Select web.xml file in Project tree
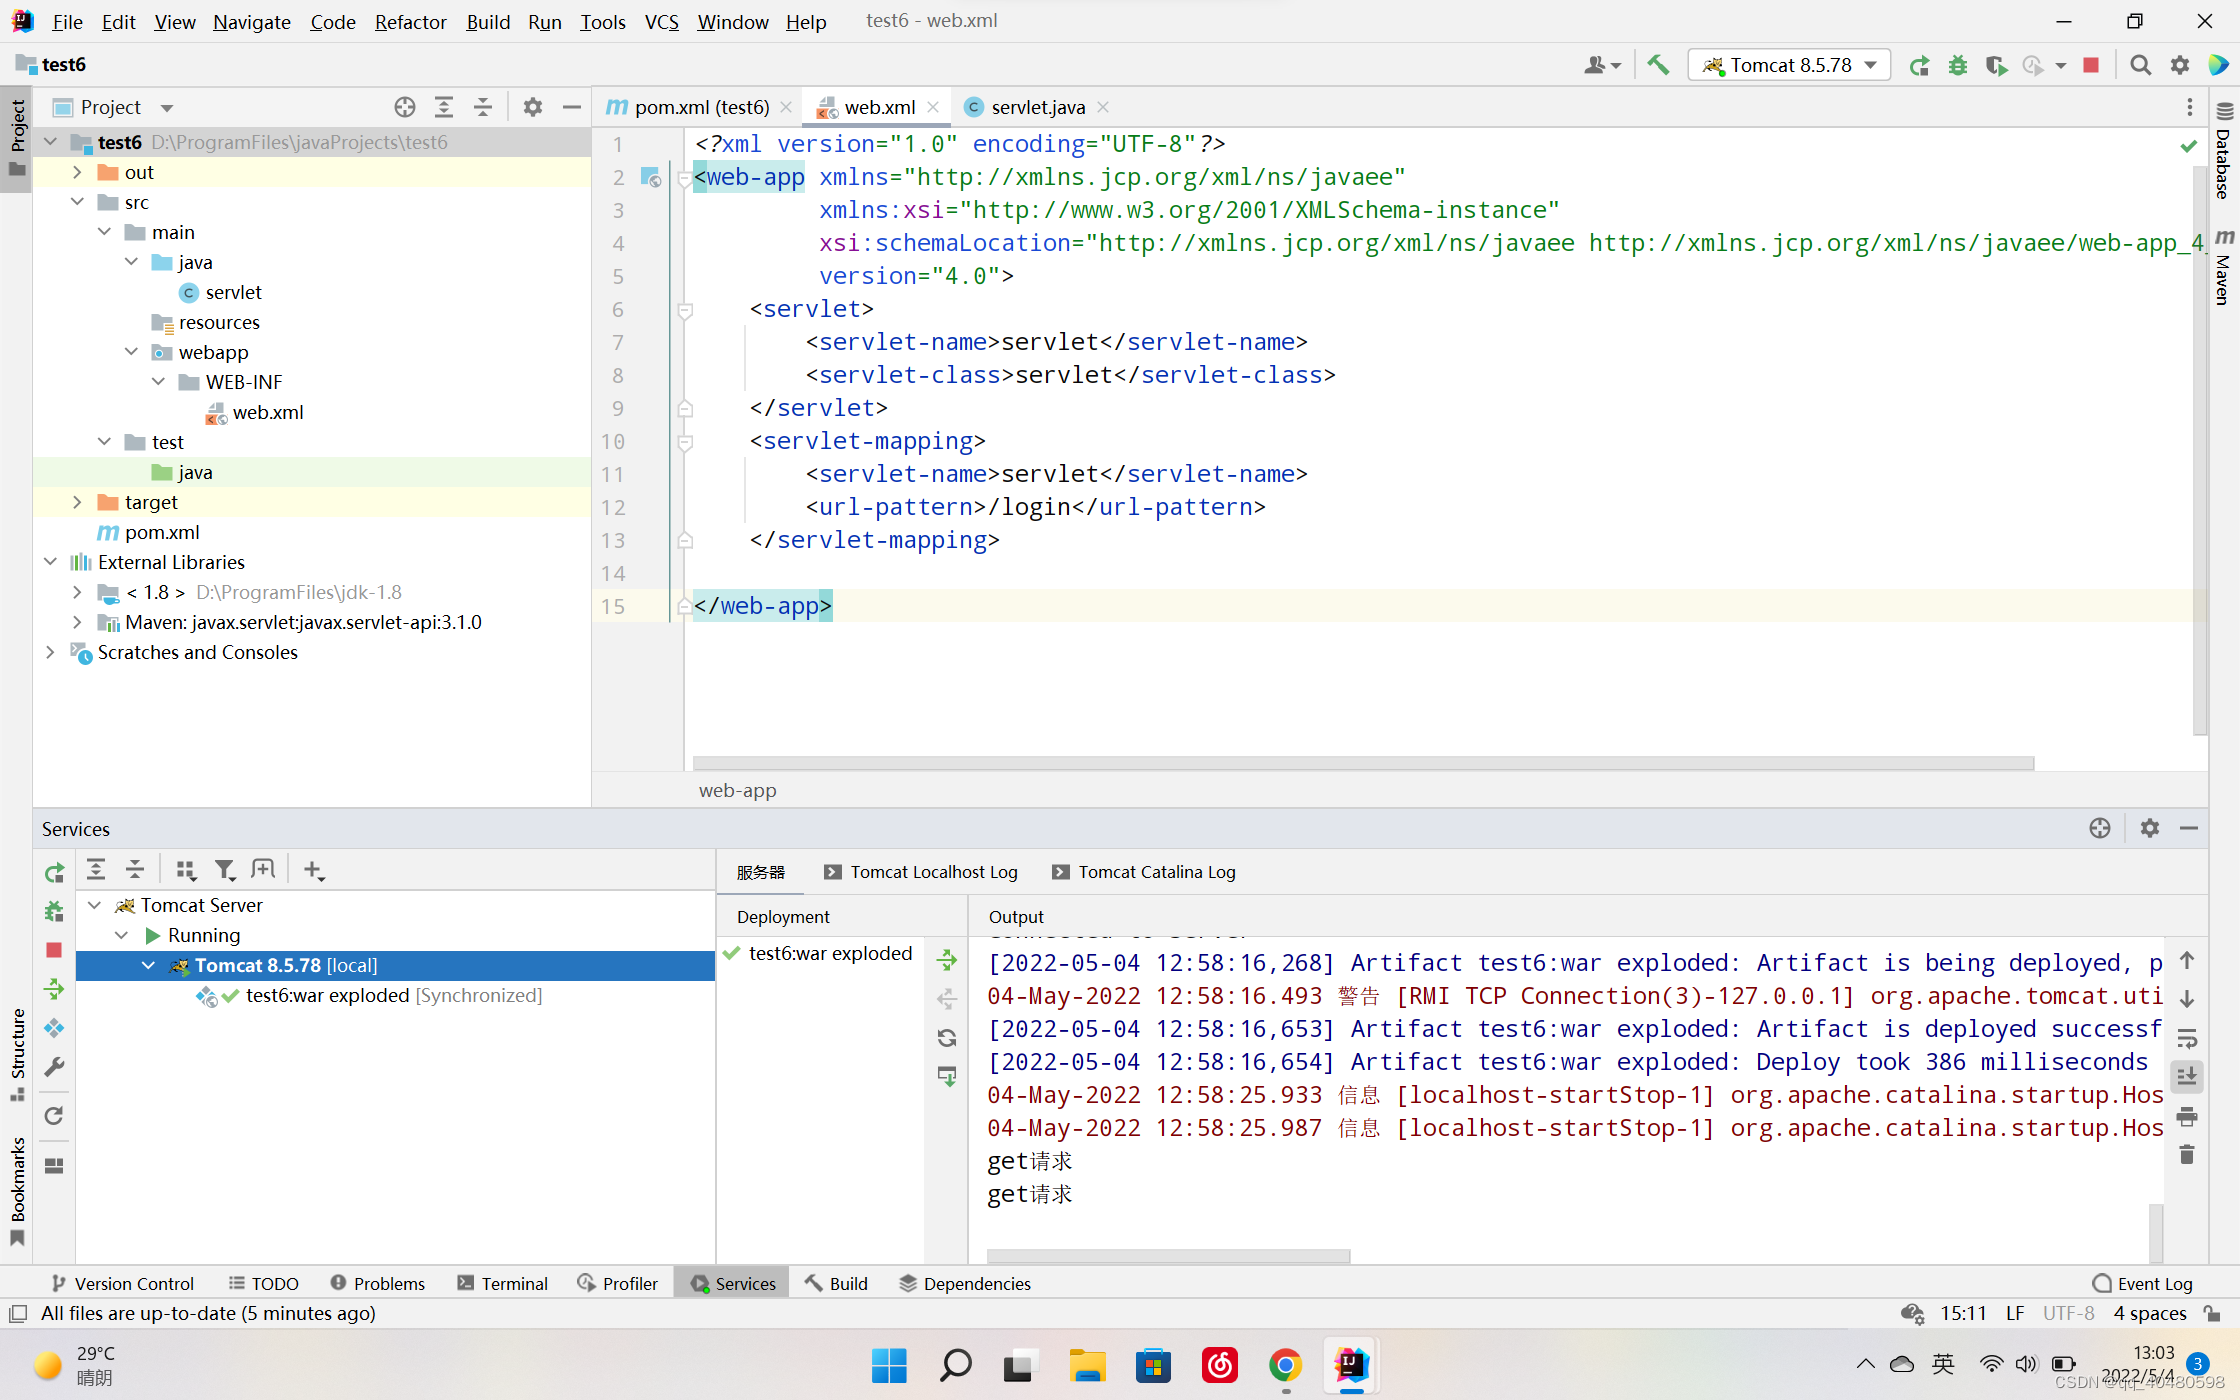The height and width of the screenshot is (1400, 2240). coord(268,412)
